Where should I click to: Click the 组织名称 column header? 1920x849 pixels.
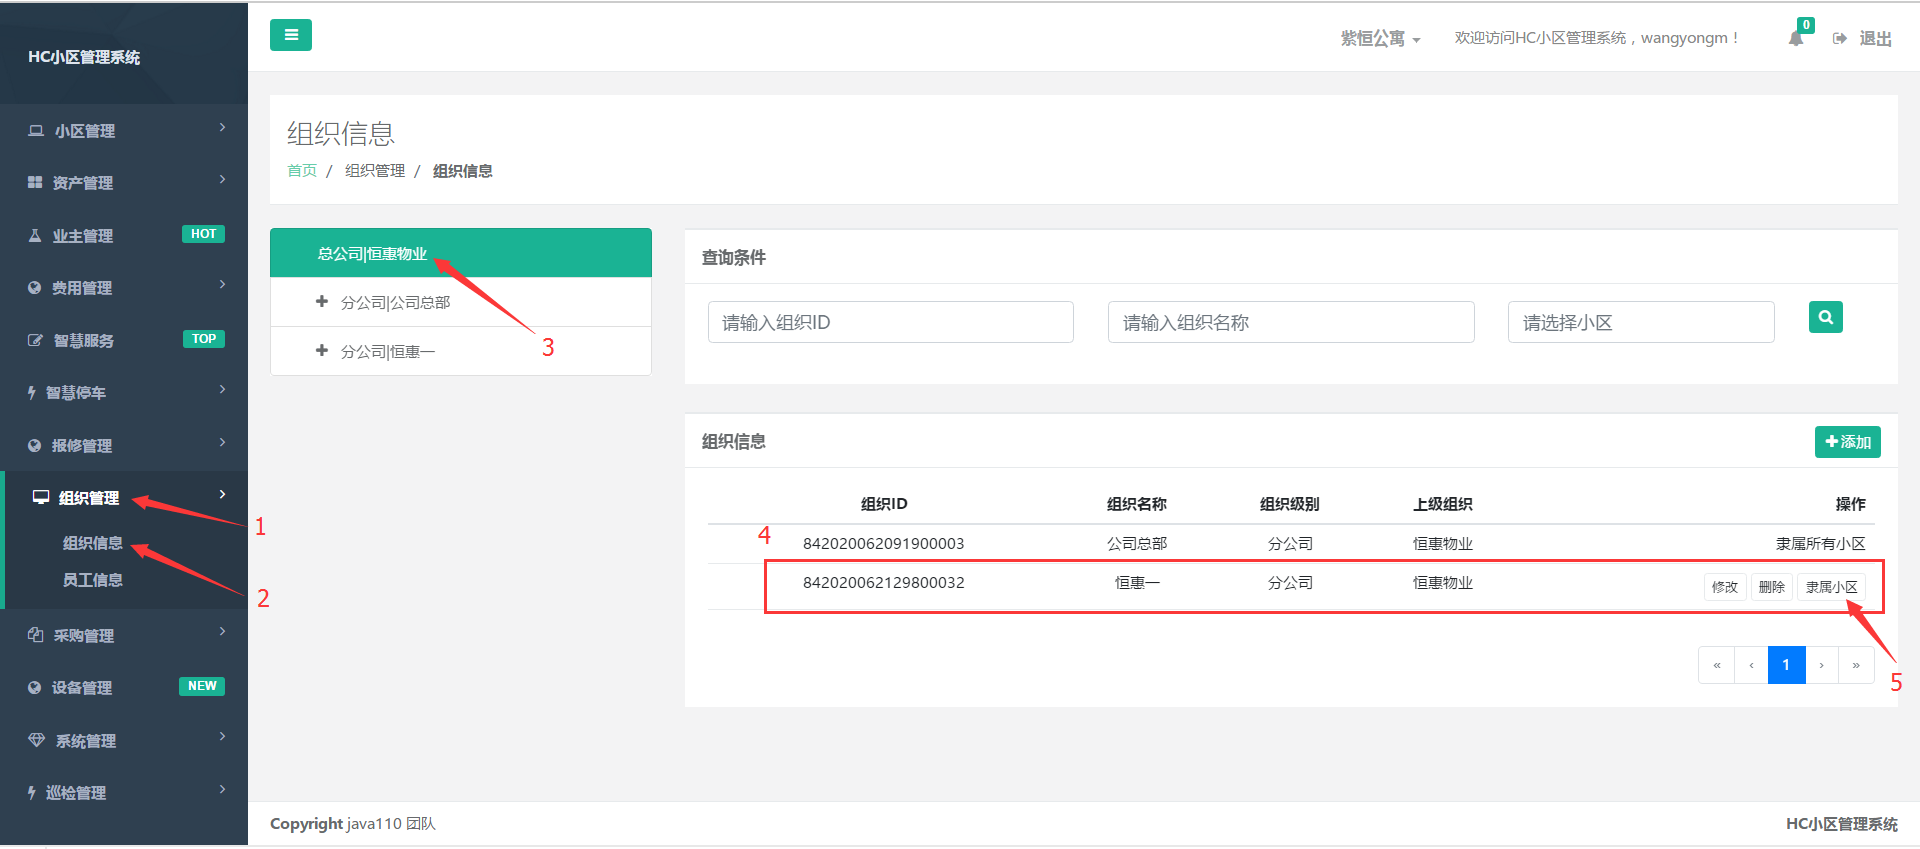pos(1136,504)
